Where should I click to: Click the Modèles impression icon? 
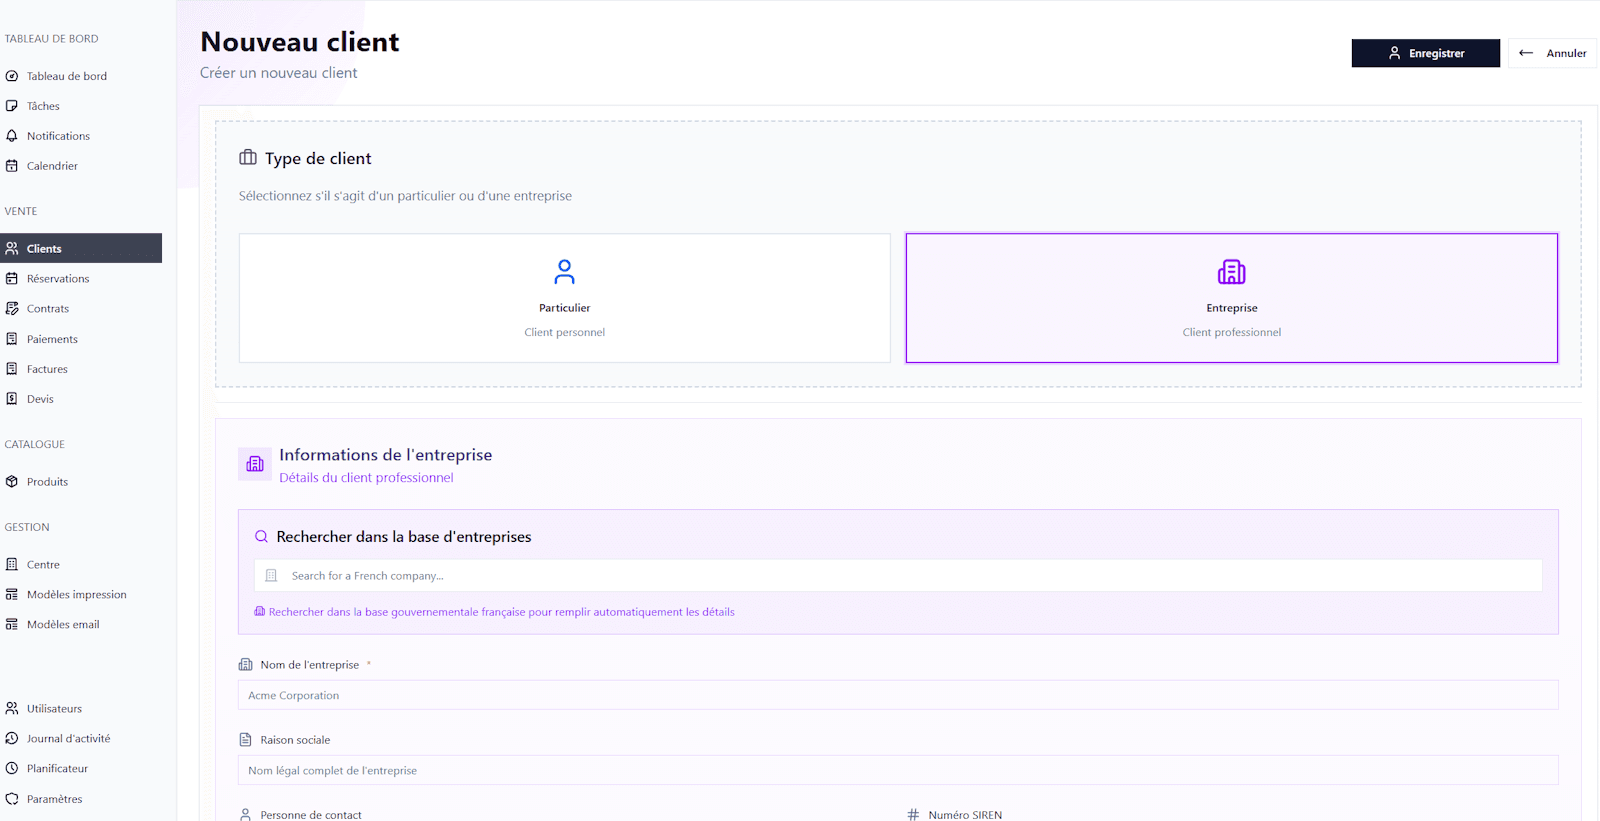12,595
